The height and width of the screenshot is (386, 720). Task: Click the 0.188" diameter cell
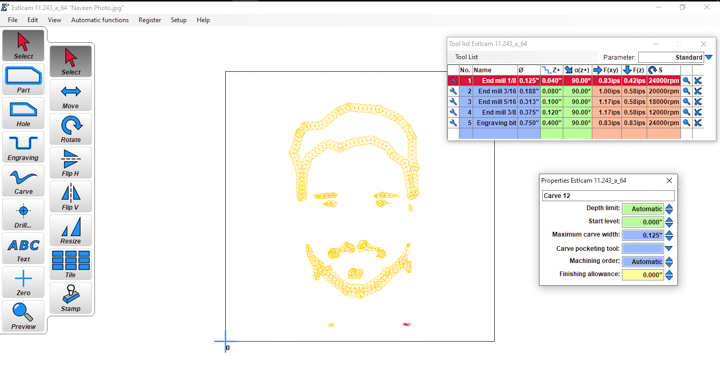coord(529,91)
